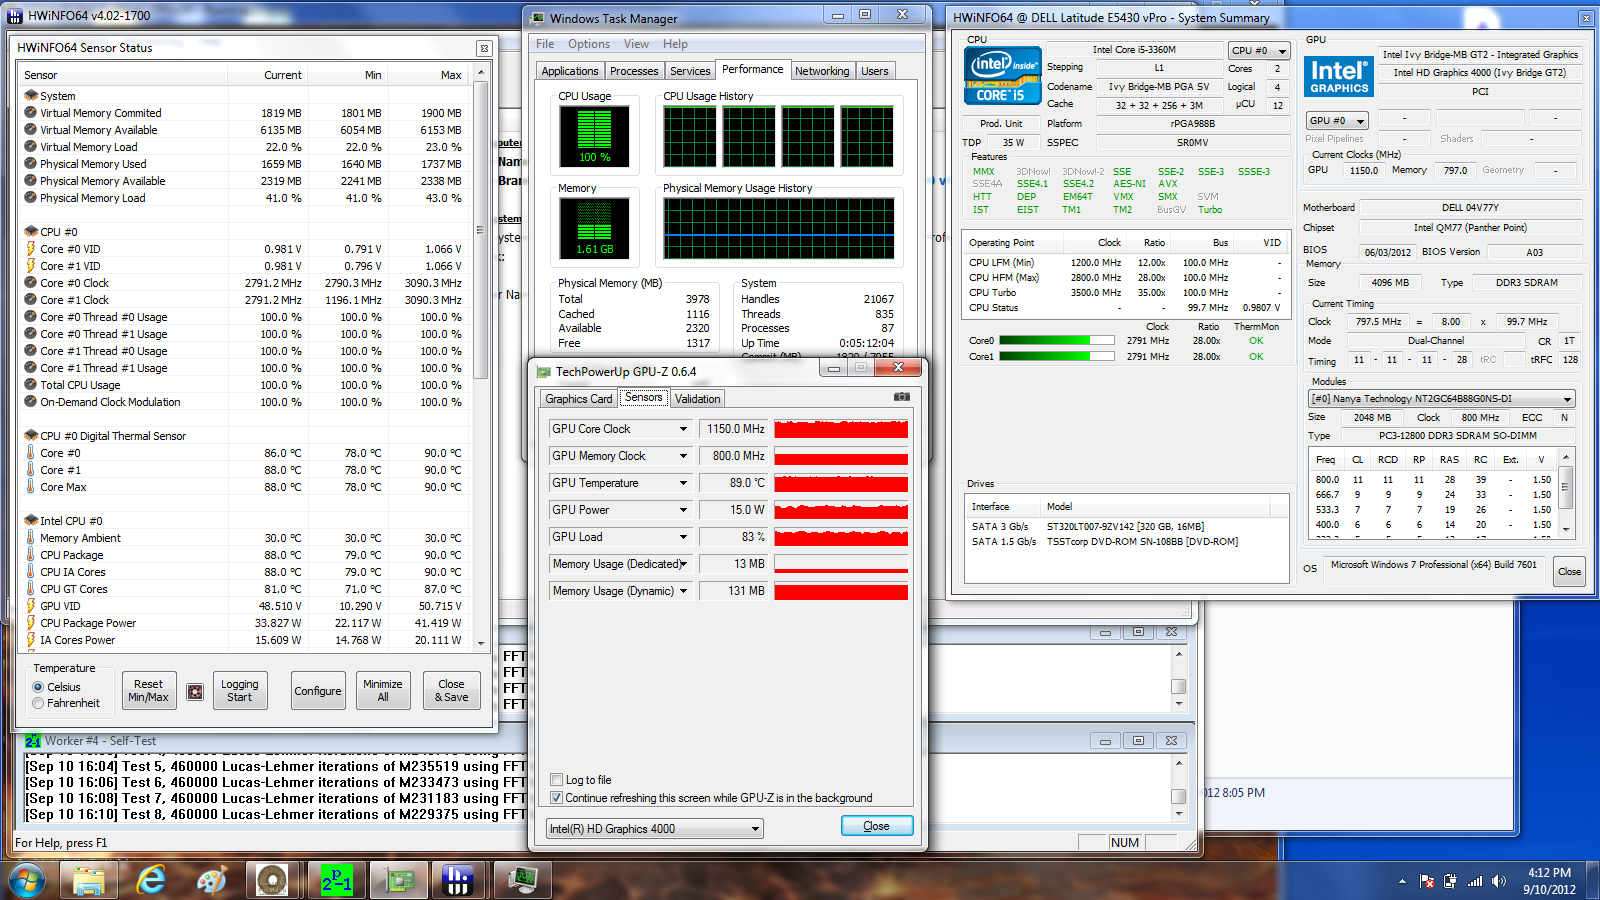Screen dimensions: 1600x900
Task: Click the power icon in the tray
Action: (1450, 881)
